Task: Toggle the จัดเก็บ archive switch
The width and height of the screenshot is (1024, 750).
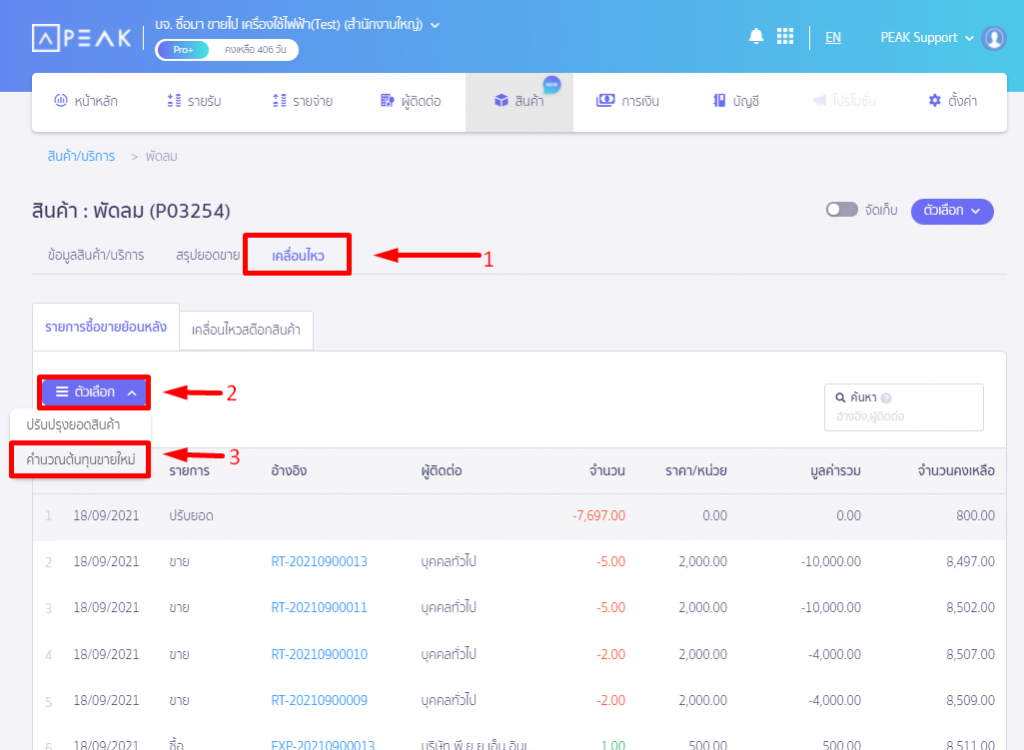Action: (x=841, y=210)
